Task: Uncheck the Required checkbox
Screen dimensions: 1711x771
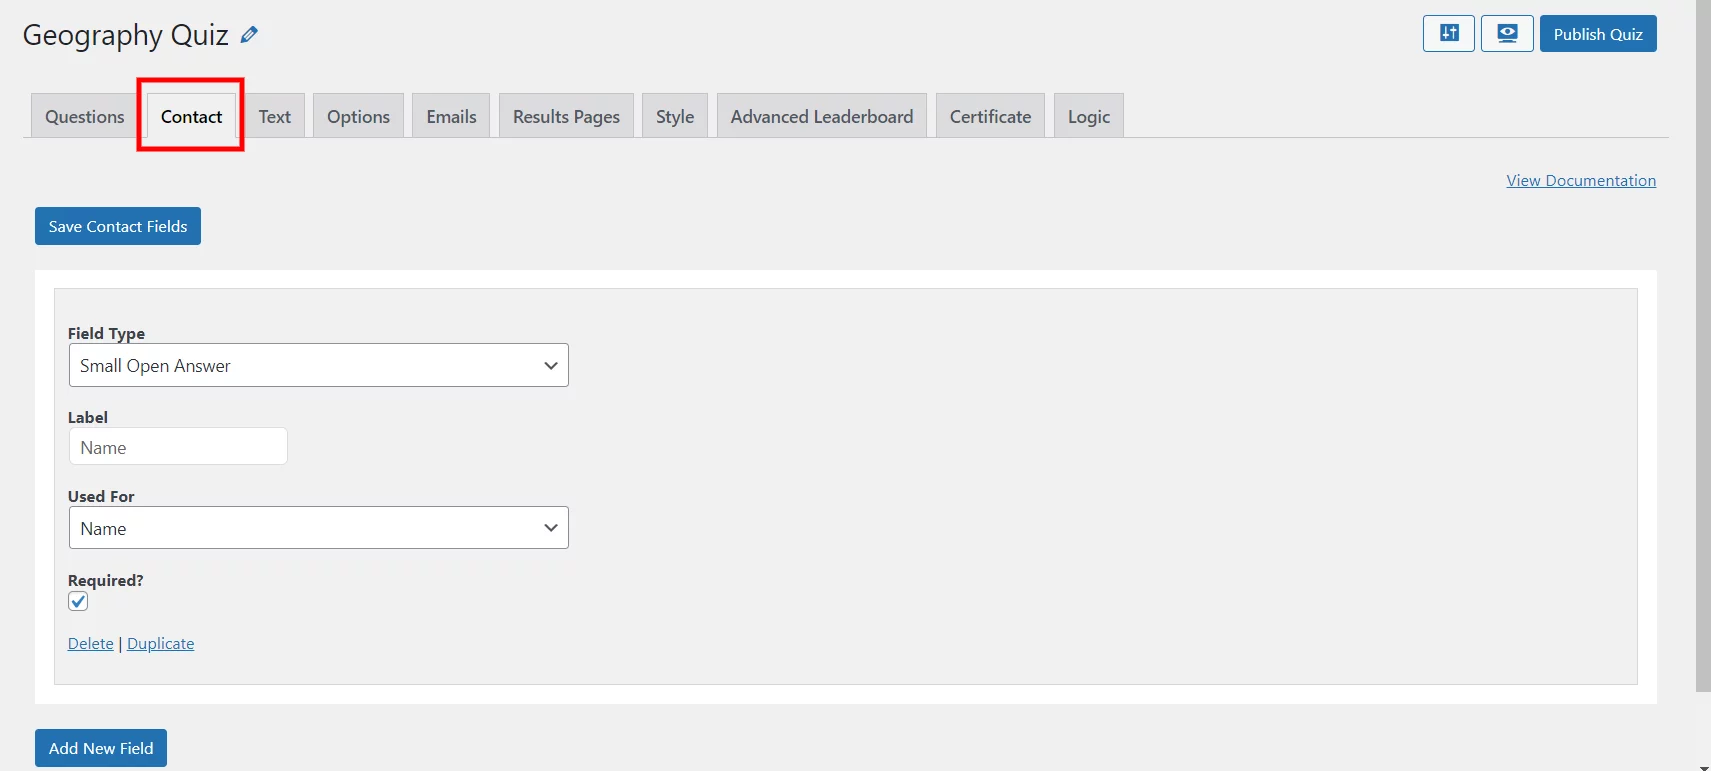Action: [x=78, y=601]
